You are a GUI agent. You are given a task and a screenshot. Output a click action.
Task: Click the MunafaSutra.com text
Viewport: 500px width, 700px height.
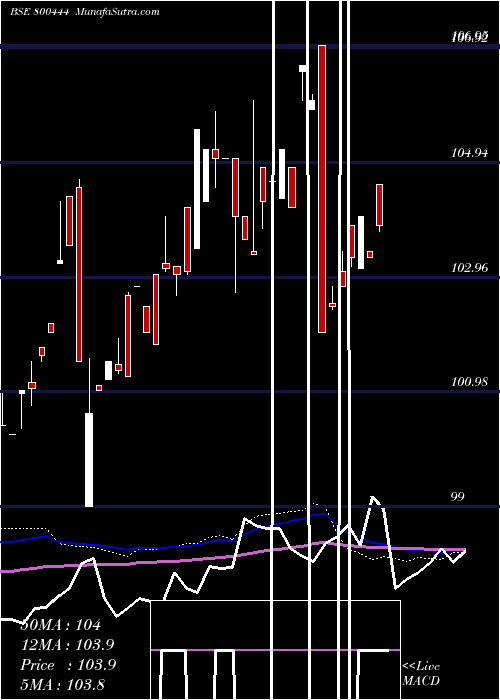117,11
